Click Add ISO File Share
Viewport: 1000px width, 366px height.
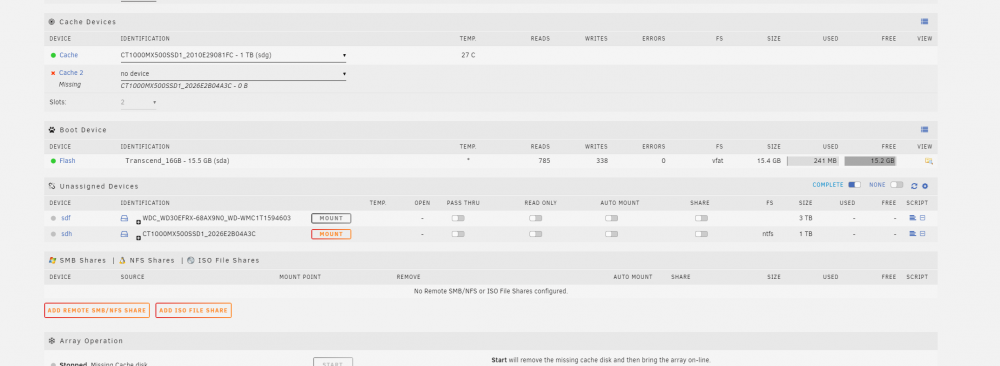pyautogui.click(x=193, y=311)
